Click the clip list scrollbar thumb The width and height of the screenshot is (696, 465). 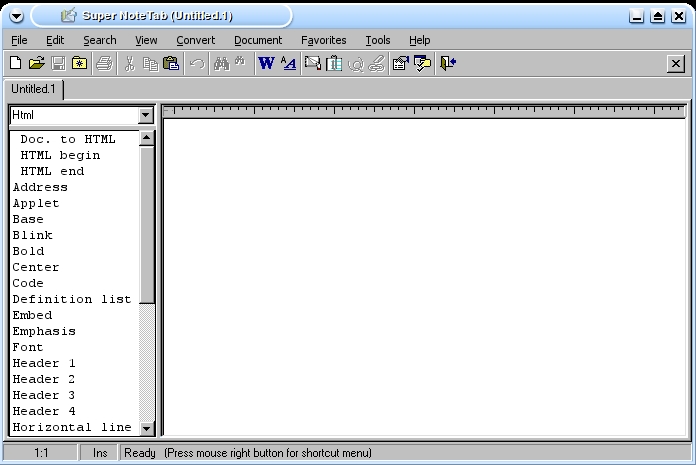click(146, 225)
